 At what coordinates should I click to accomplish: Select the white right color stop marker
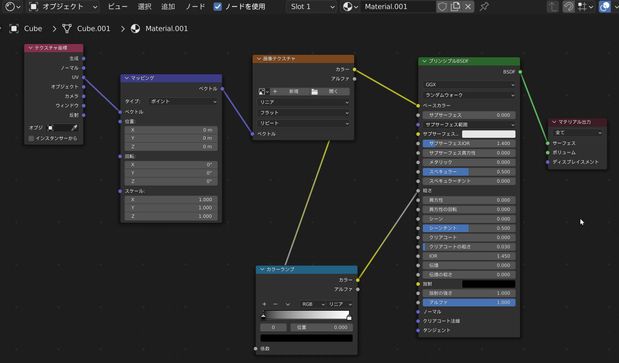349,316
